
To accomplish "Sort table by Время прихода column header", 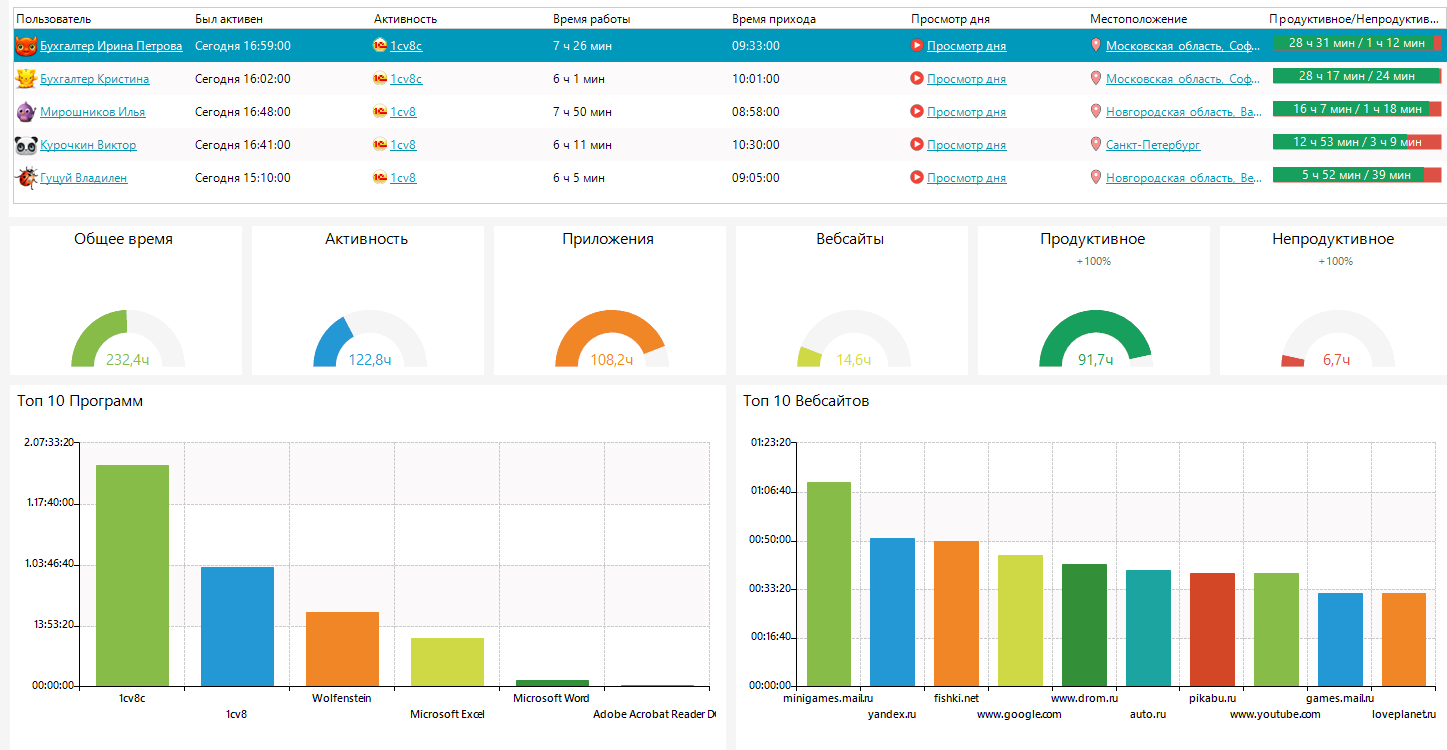I will click(774, 19).
